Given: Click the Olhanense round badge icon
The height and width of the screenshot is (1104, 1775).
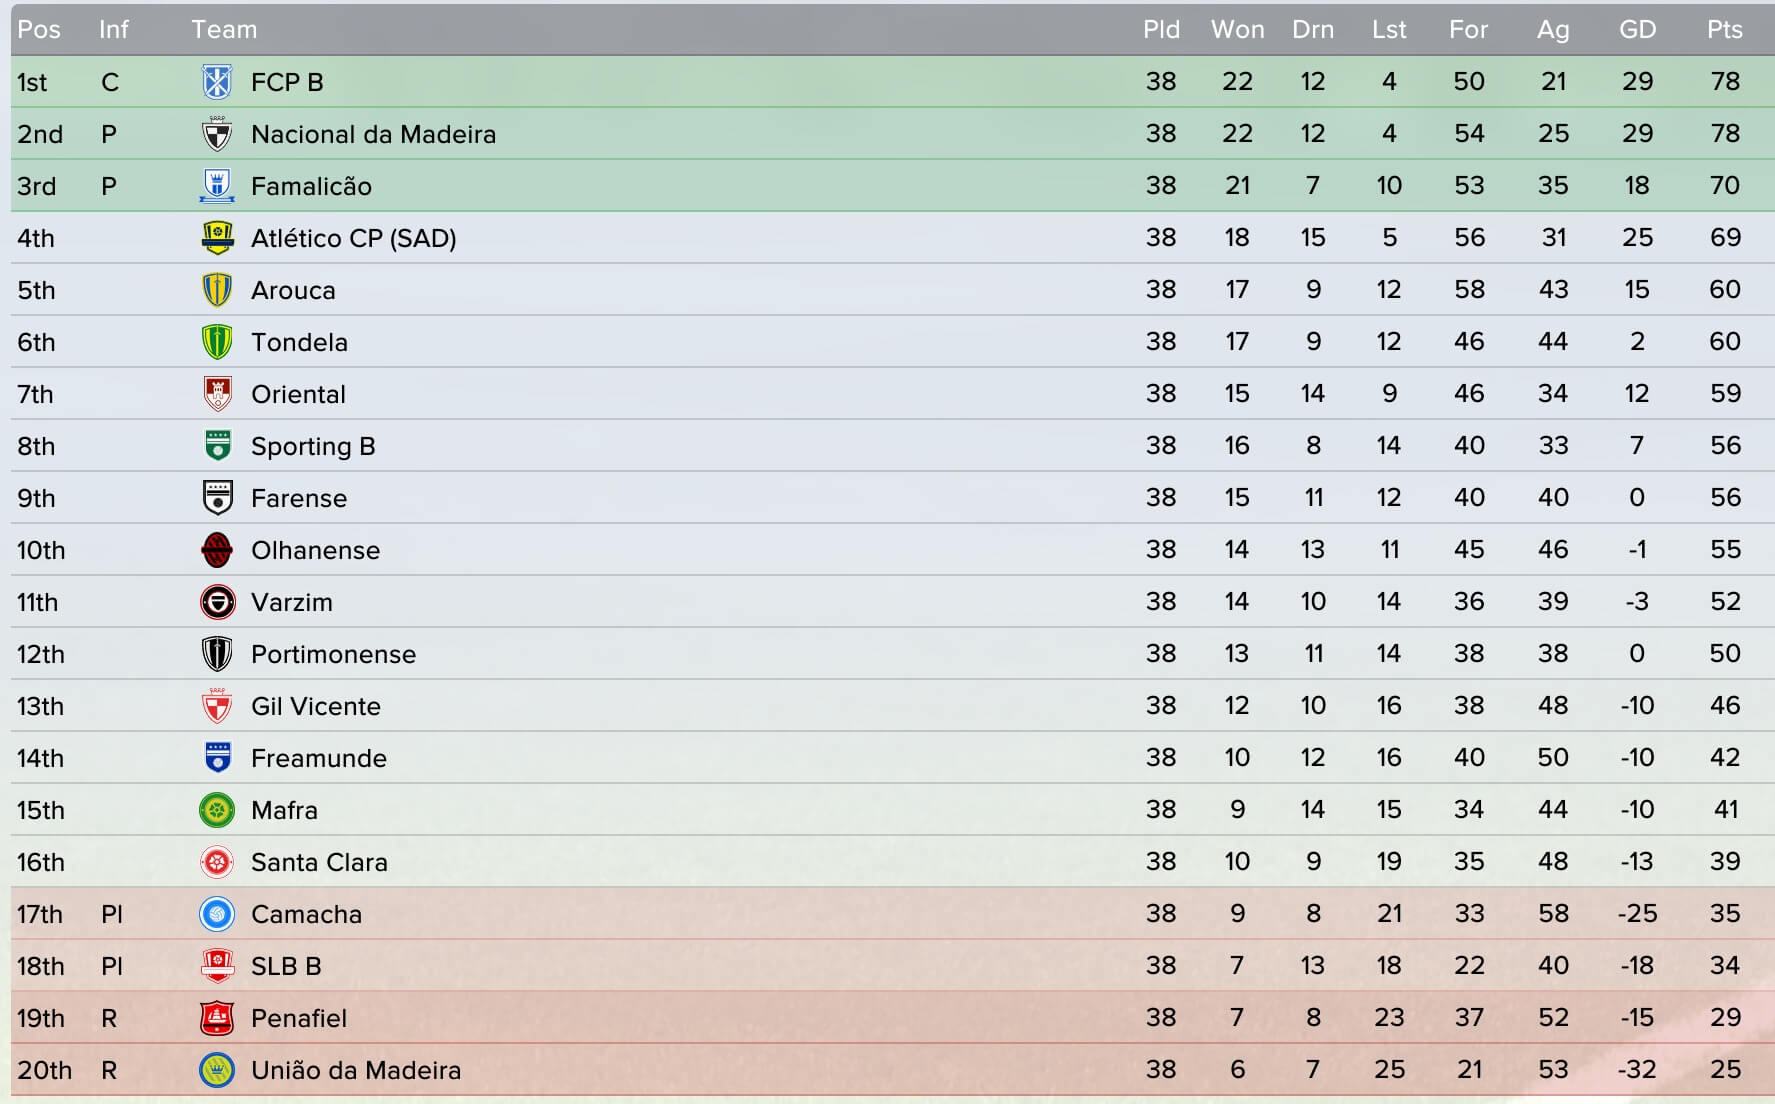Looking at the screenshot, I should point(217,550).
